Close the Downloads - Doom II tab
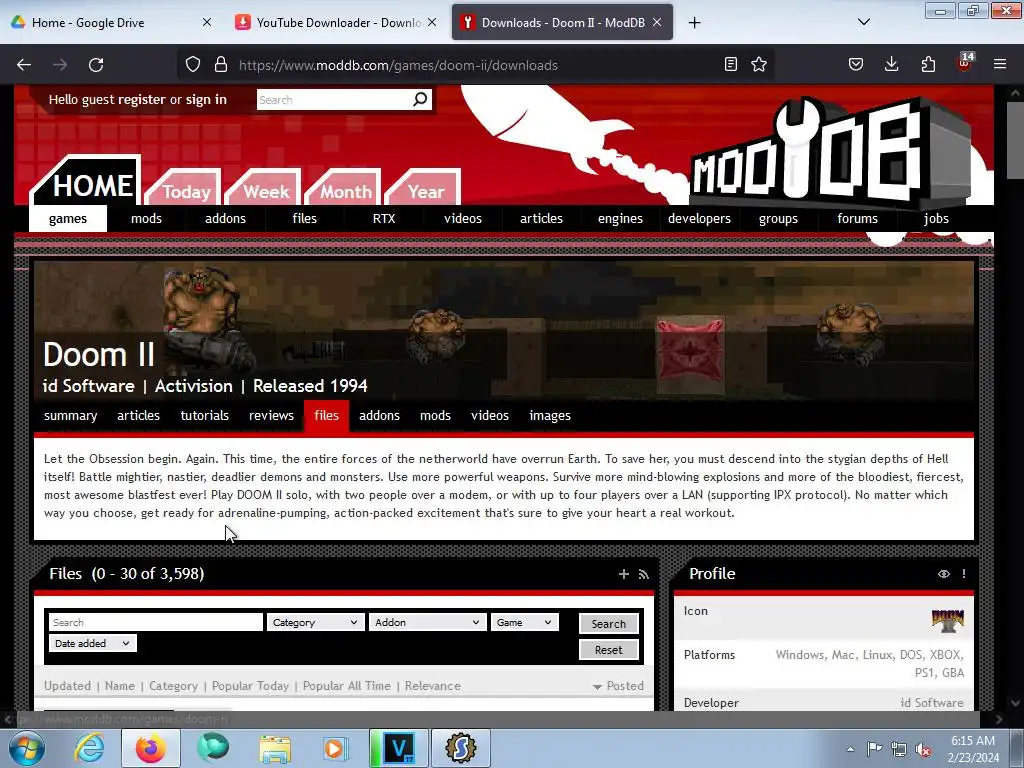1024x768 pixels. 657,22
